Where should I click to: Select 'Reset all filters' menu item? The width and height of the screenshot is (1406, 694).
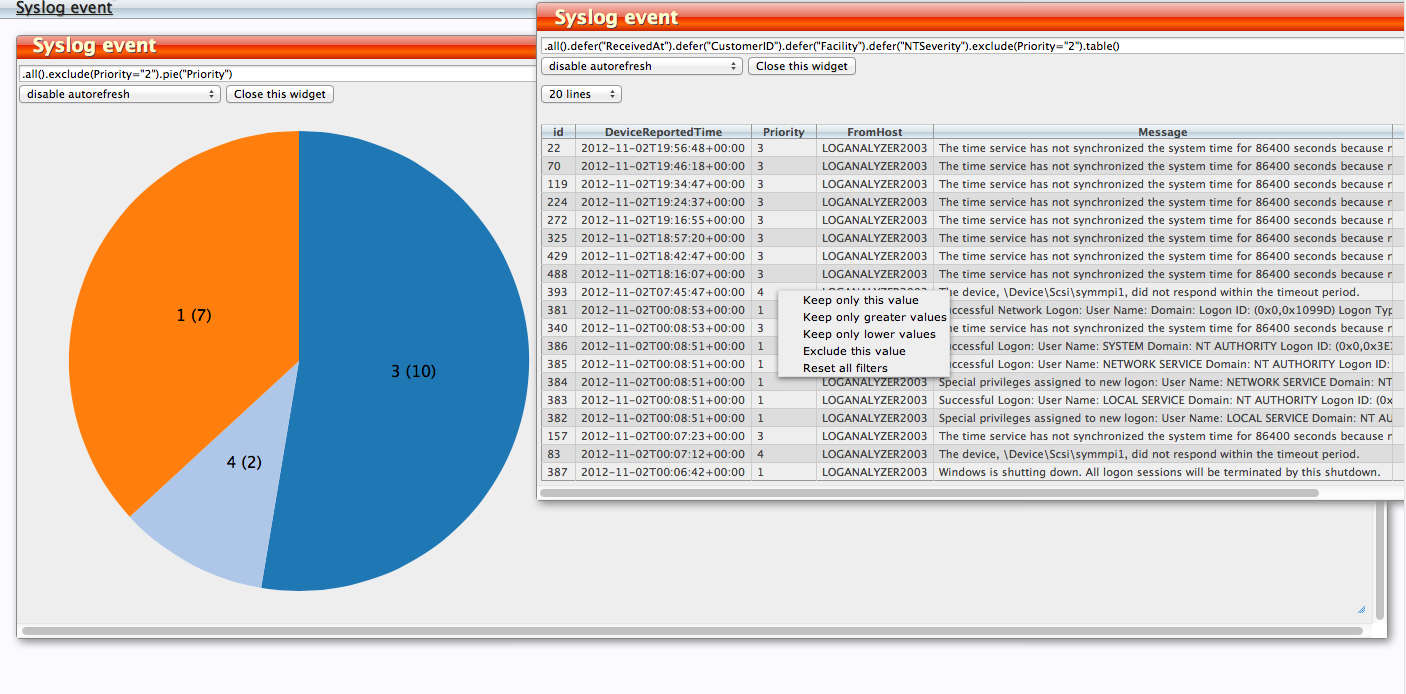pos(845,368)
